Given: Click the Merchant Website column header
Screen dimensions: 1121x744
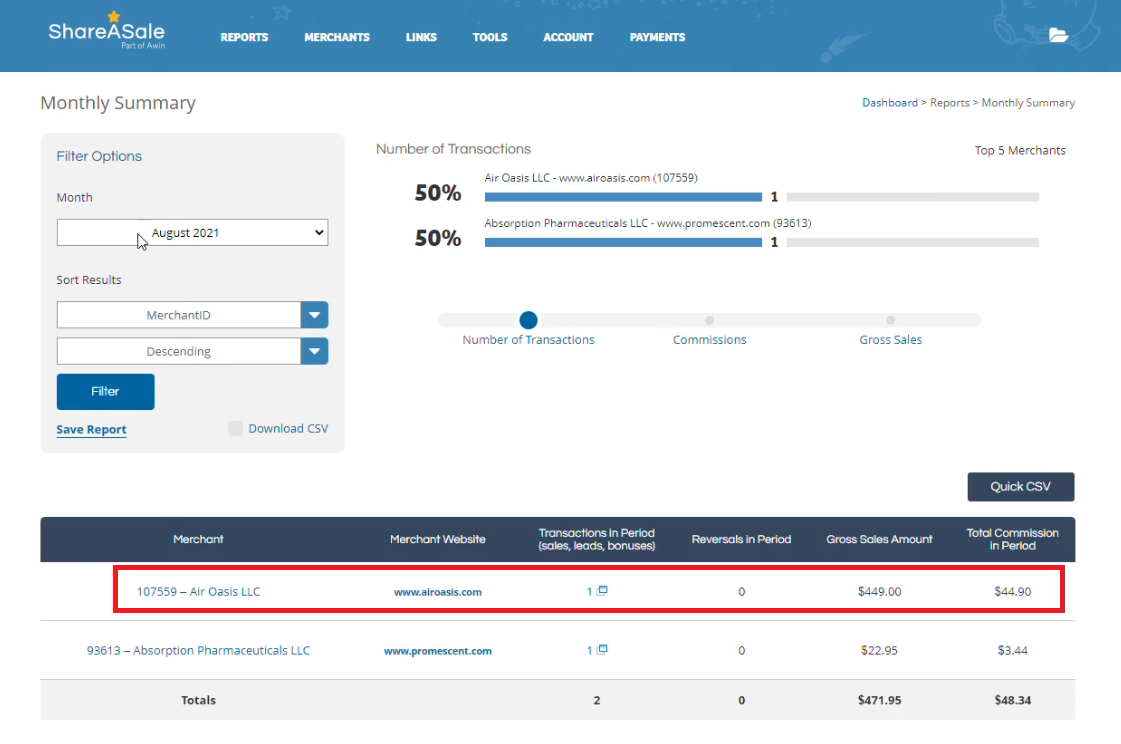Looking at the screenshot, I should (x=438, y=540).
